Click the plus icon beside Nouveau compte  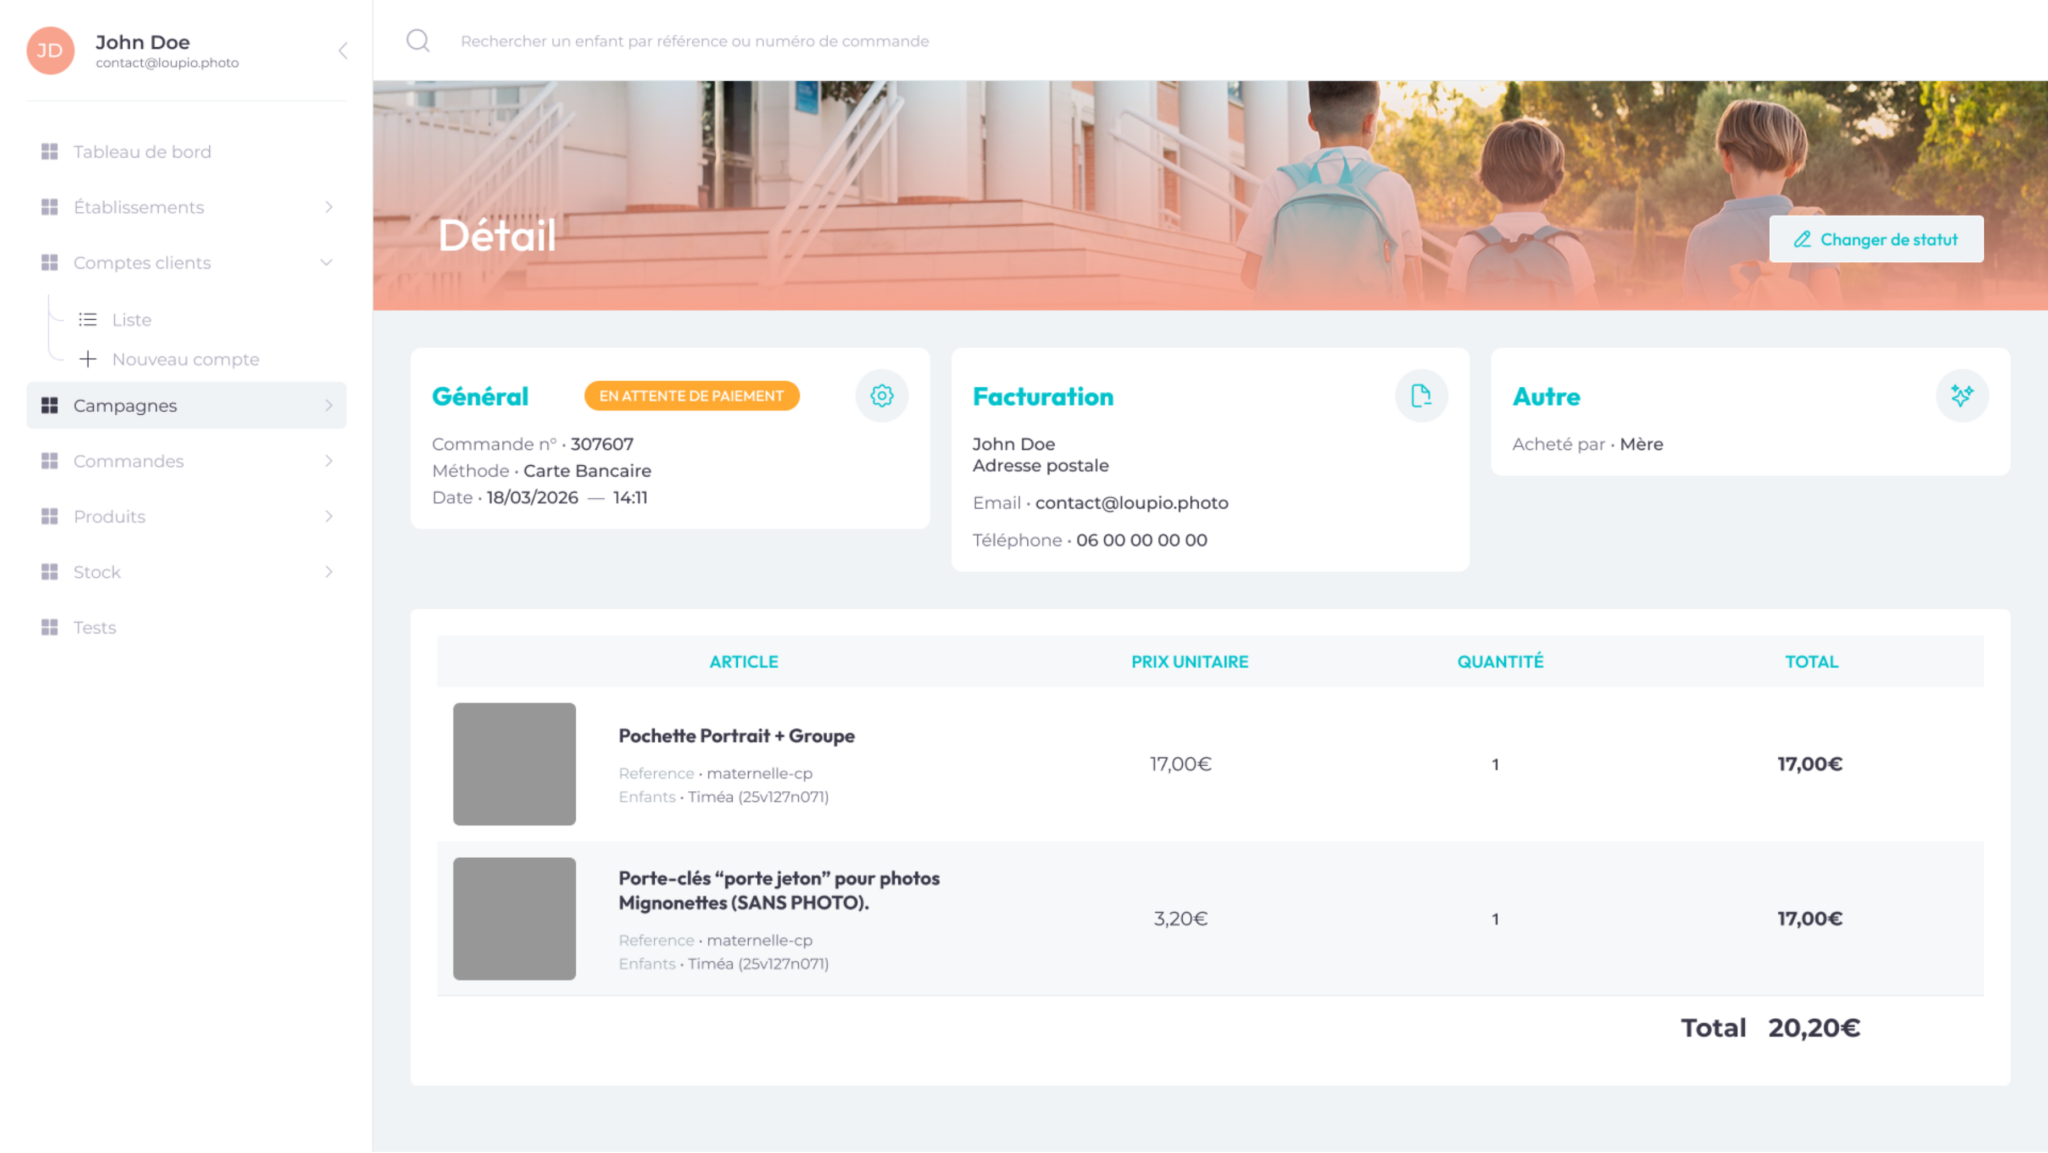point(88,359)
